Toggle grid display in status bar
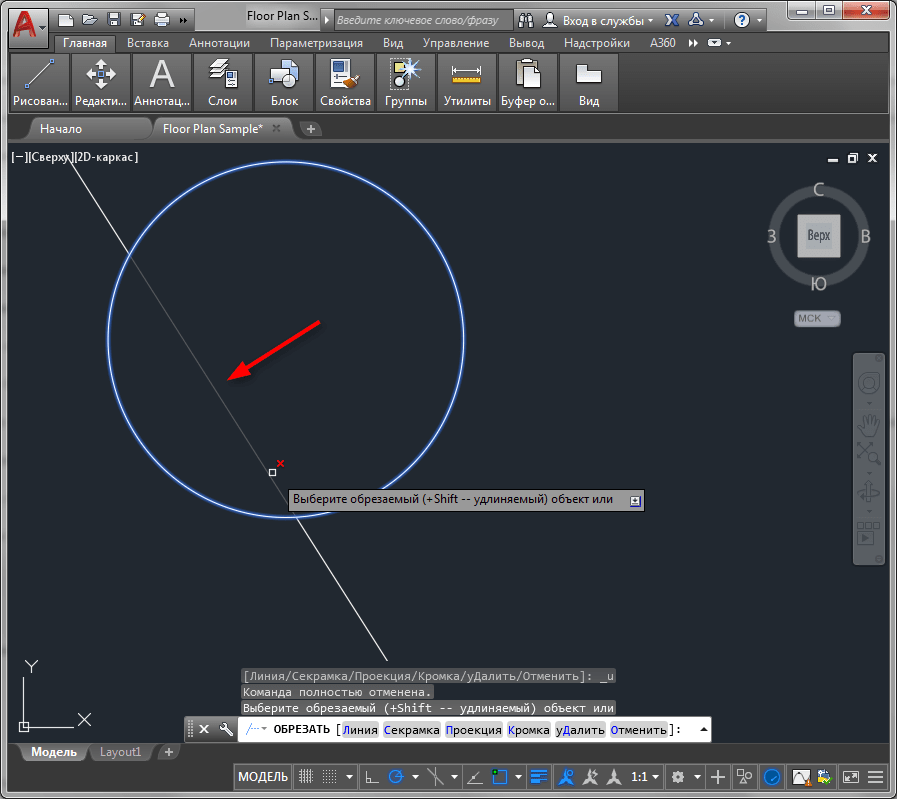The image size is (897, 799). pyautogui.click(x=306, y=776)
